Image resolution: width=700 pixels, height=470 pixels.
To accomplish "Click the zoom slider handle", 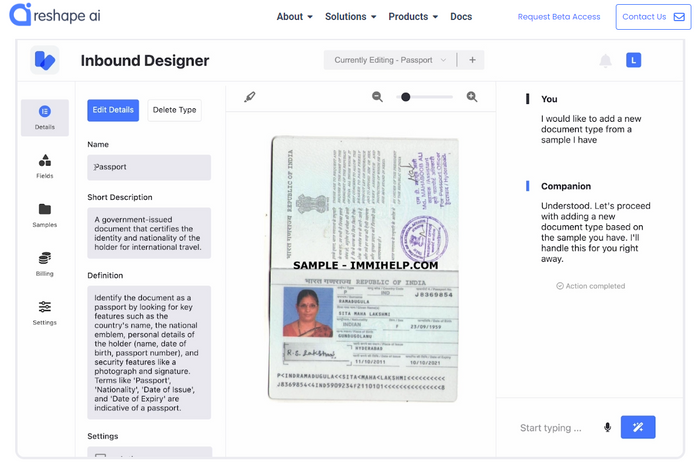I will point(405,97).
